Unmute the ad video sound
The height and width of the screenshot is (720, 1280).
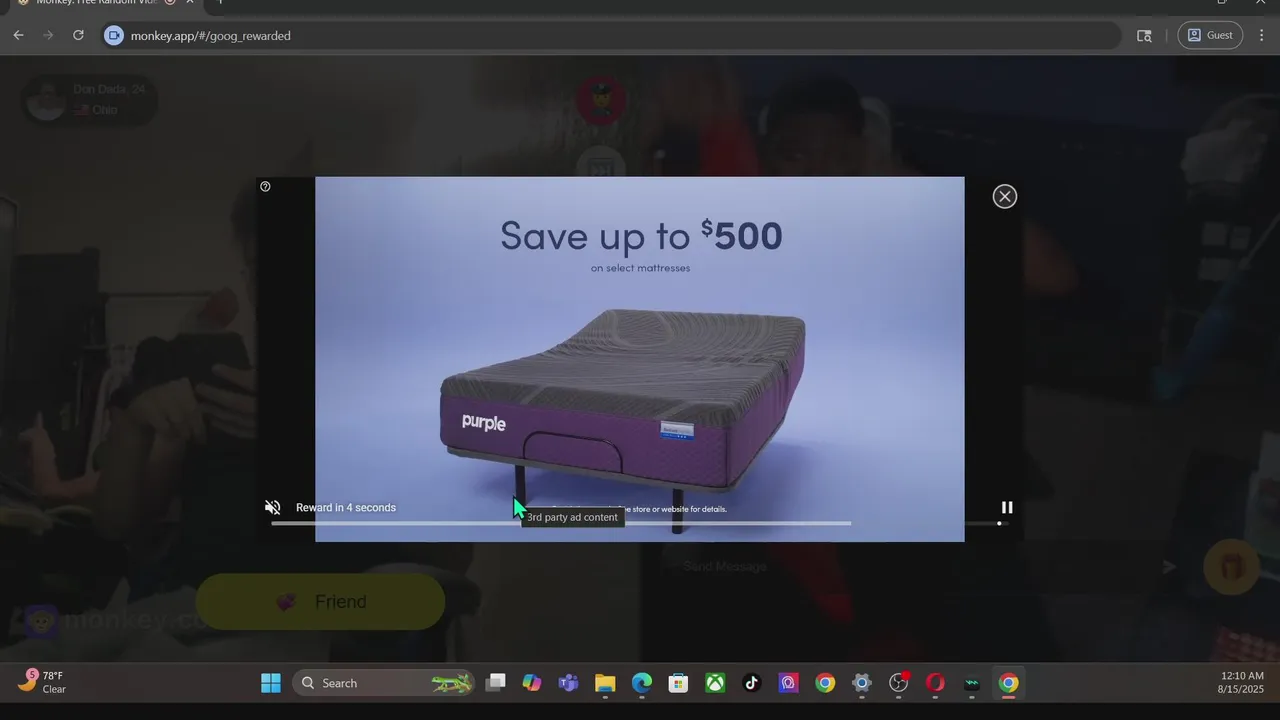click(272, 508)
